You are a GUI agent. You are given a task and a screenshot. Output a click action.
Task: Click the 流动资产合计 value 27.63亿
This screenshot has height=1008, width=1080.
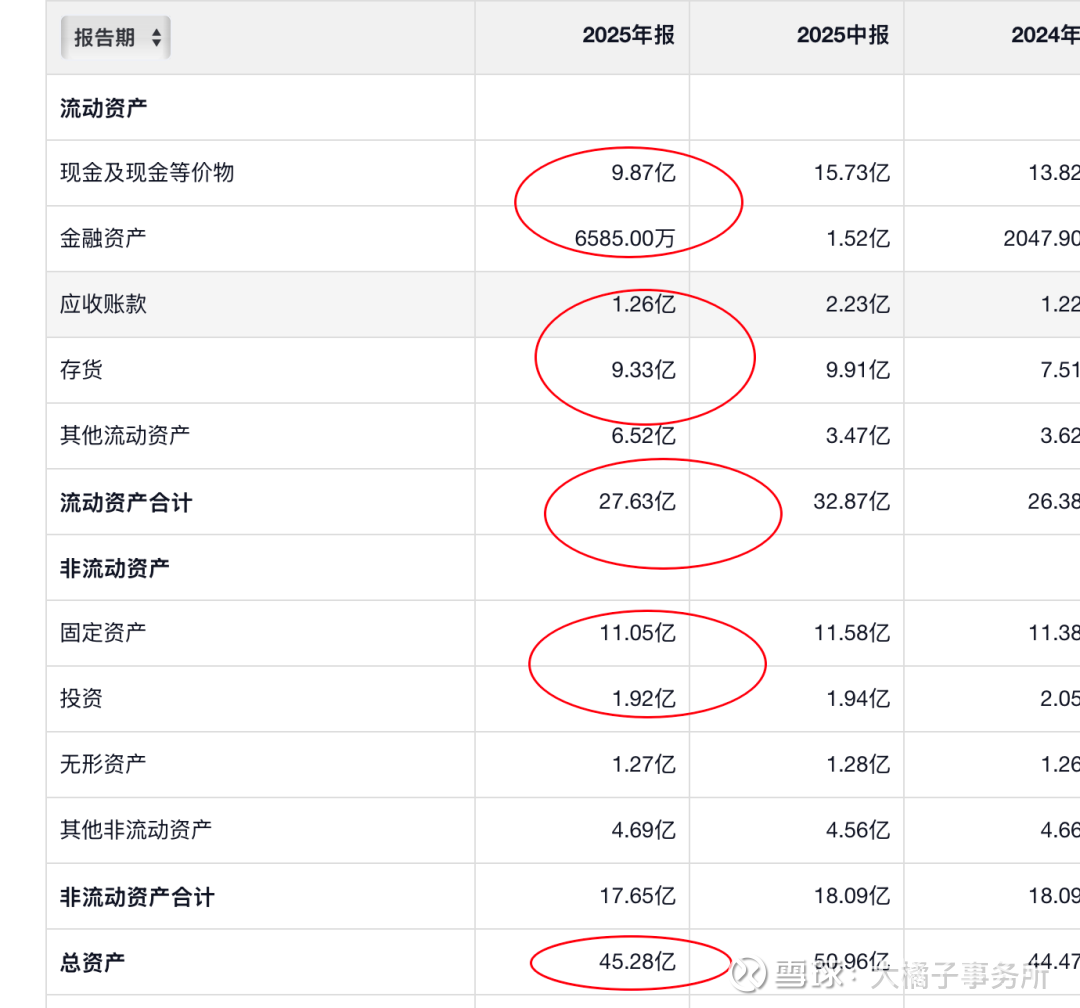[637, 502]
